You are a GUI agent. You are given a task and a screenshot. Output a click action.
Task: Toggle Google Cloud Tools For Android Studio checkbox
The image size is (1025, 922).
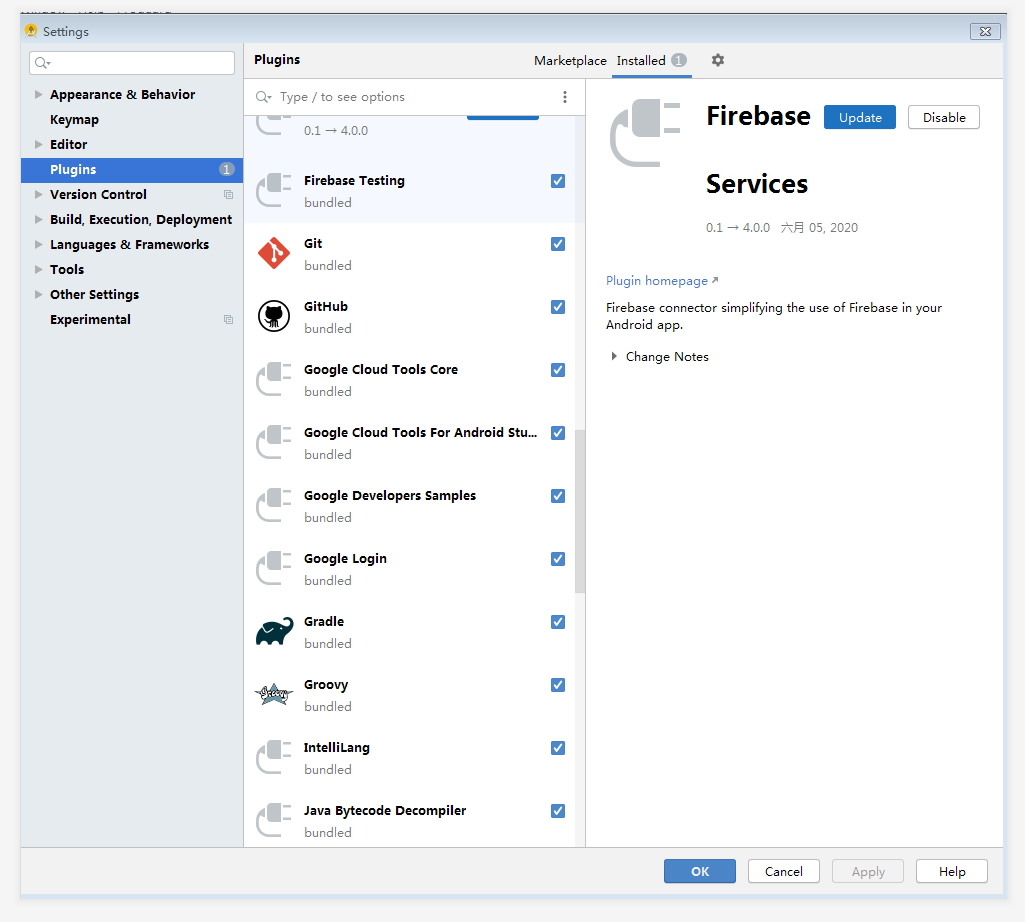pyautogui.click(x=558, y=433)
